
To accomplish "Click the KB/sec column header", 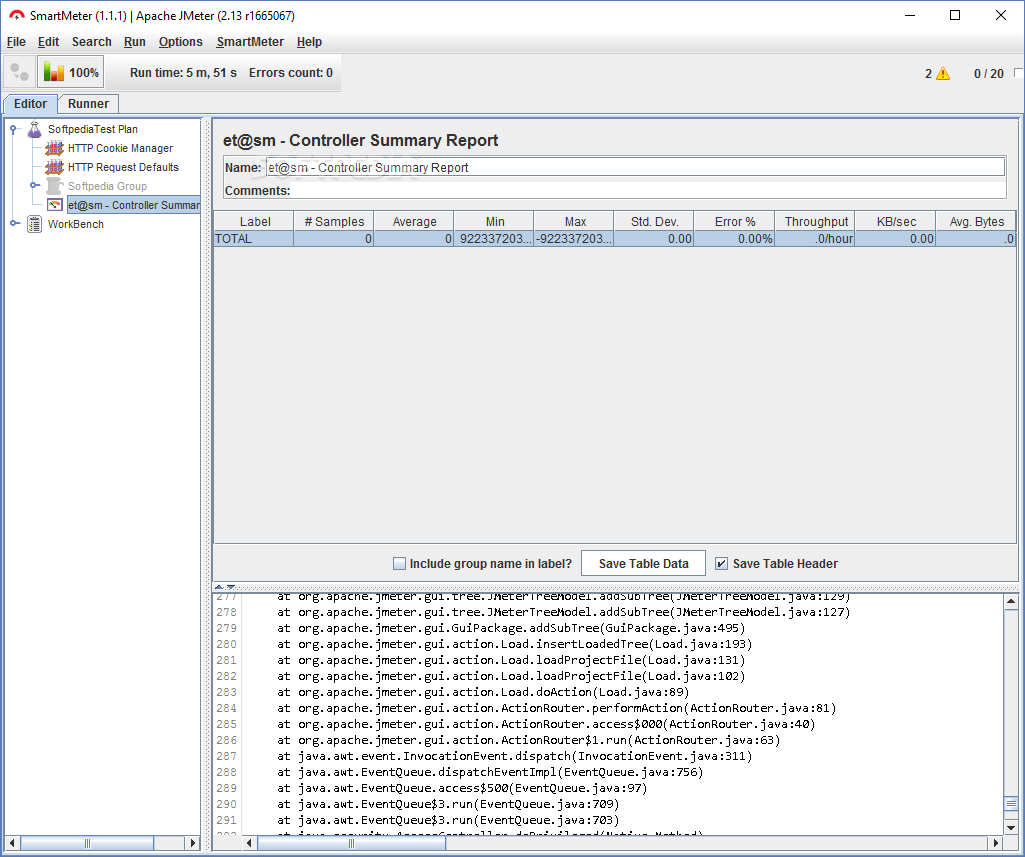I will click(896, 222).
